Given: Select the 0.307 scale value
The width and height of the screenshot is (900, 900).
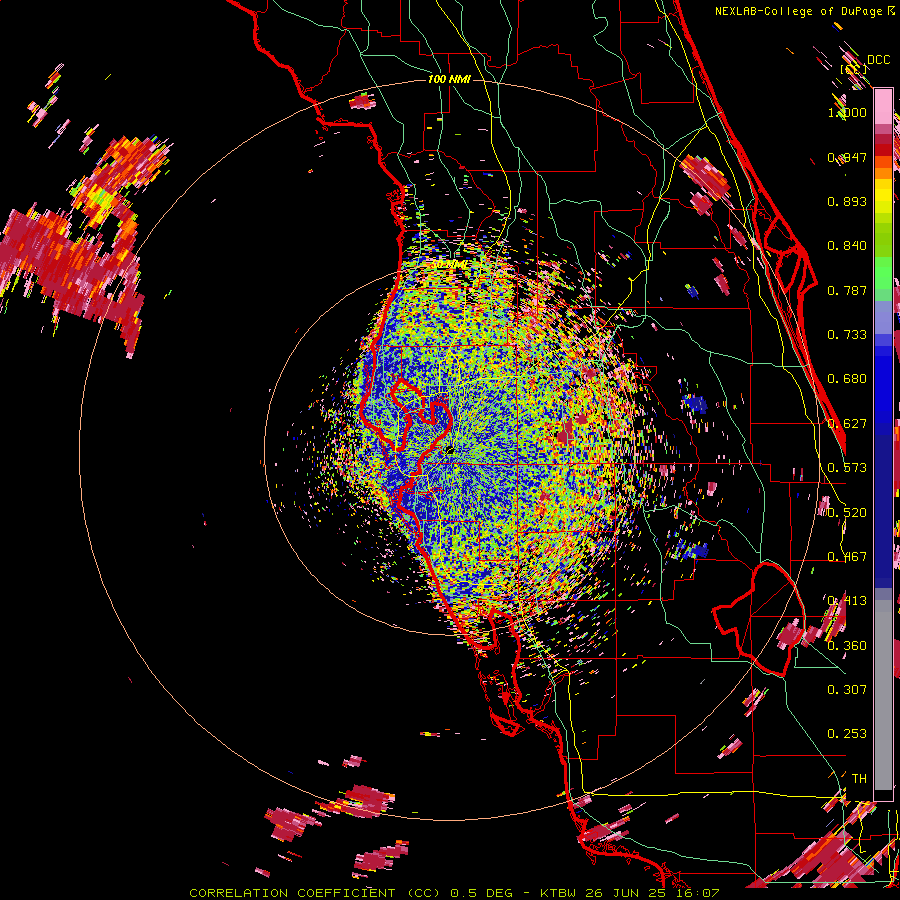Looking at the screenshot, I should pos(847,690).
